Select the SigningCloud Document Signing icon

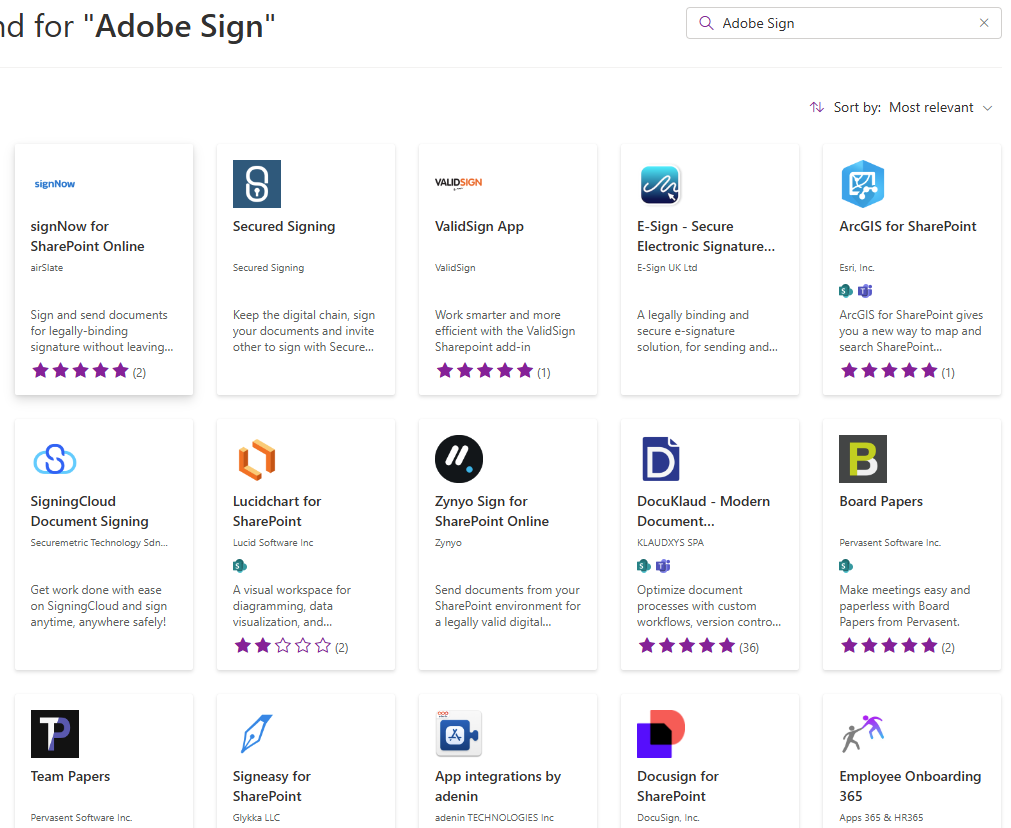(55, 459)
